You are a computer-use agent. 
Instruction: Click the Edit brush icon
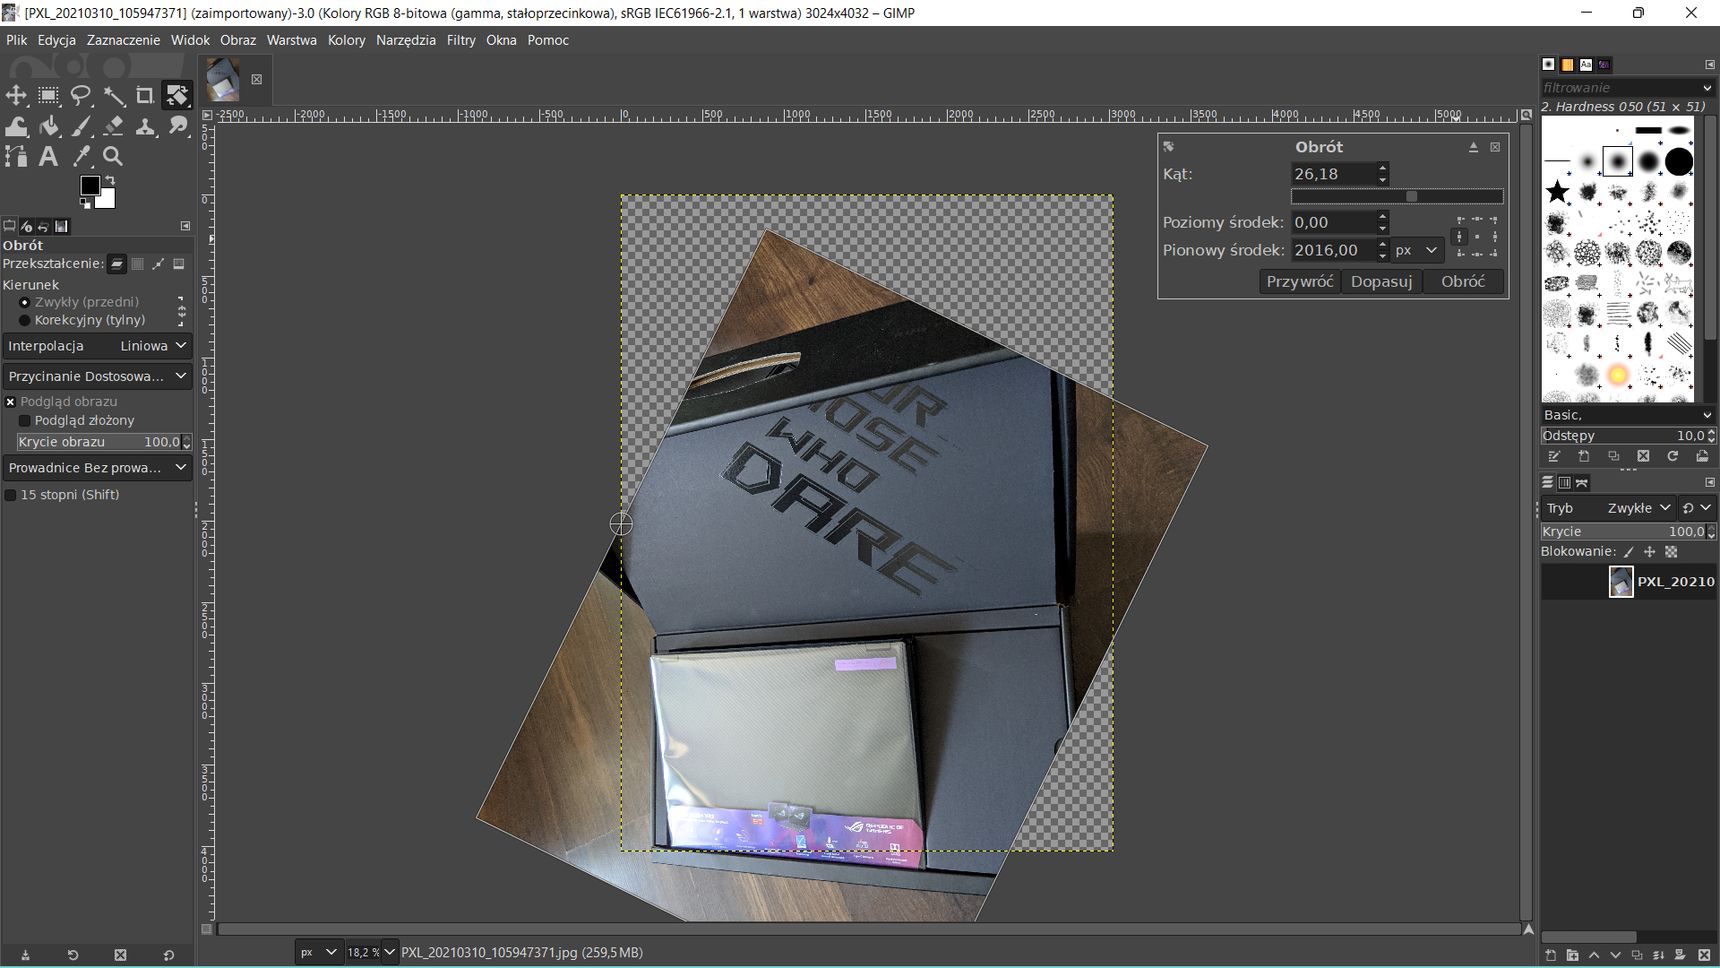click(x=1554, y=457)
